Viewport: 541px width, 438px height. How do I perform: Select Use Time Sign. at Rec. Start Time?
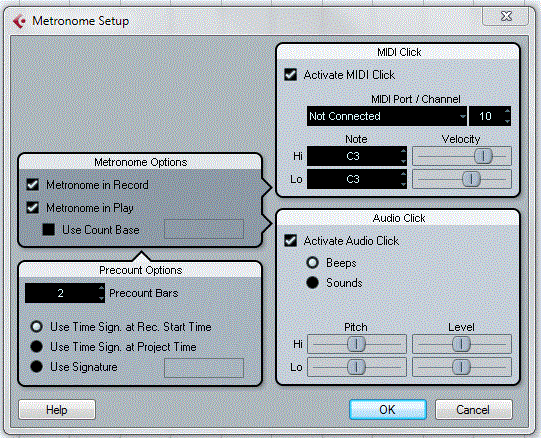point(37,327)
